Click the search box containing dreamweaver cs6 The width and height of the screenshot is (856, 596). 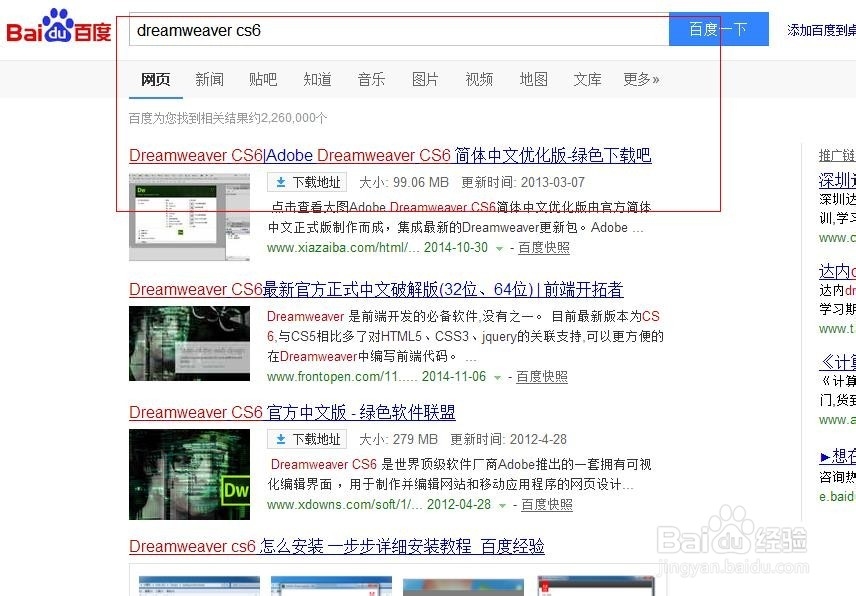click(399, 30)
